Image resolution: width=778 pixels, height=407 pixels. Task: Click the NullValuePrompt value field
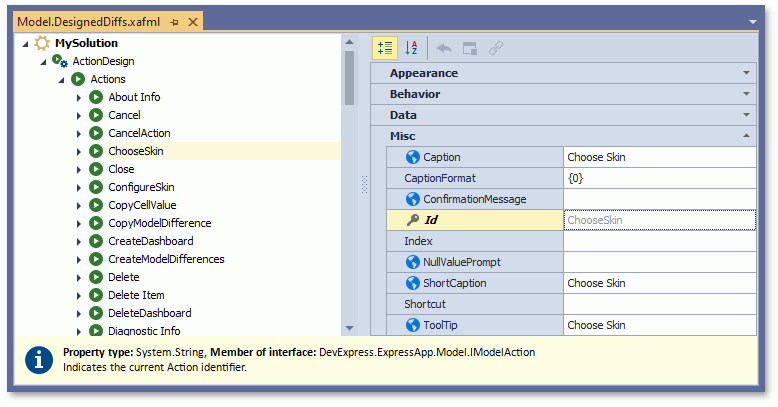click(x=659, y=262)
